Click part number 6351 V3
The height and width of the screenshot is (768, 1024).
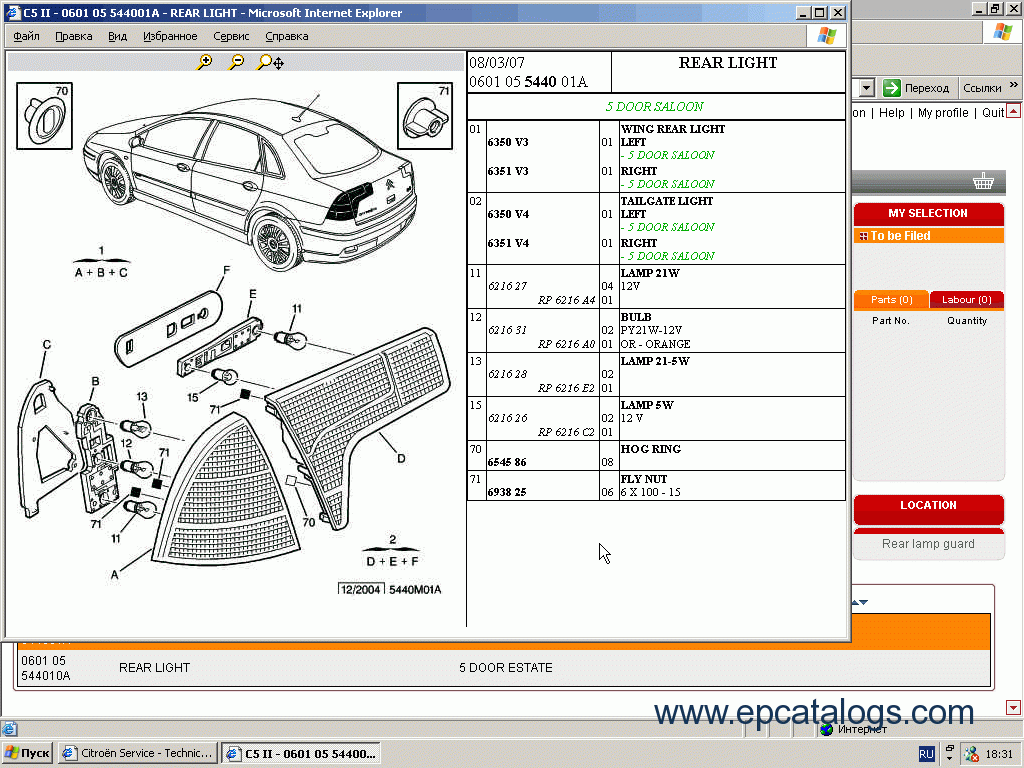(x=508, y=171)
